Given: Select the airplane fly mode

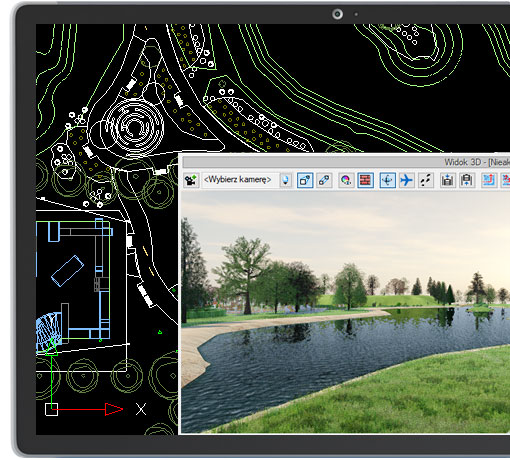Looking at the screenshot, I should [x=406, y=180].
